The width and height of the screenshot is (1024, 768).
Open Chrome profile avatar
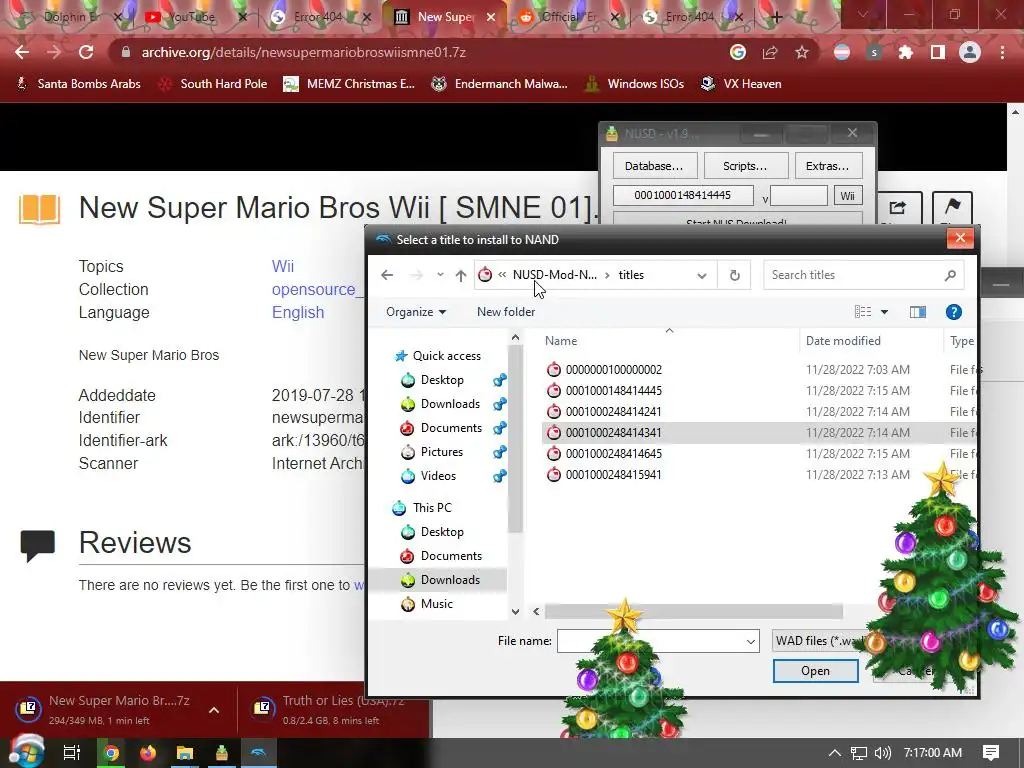(970, 52)
